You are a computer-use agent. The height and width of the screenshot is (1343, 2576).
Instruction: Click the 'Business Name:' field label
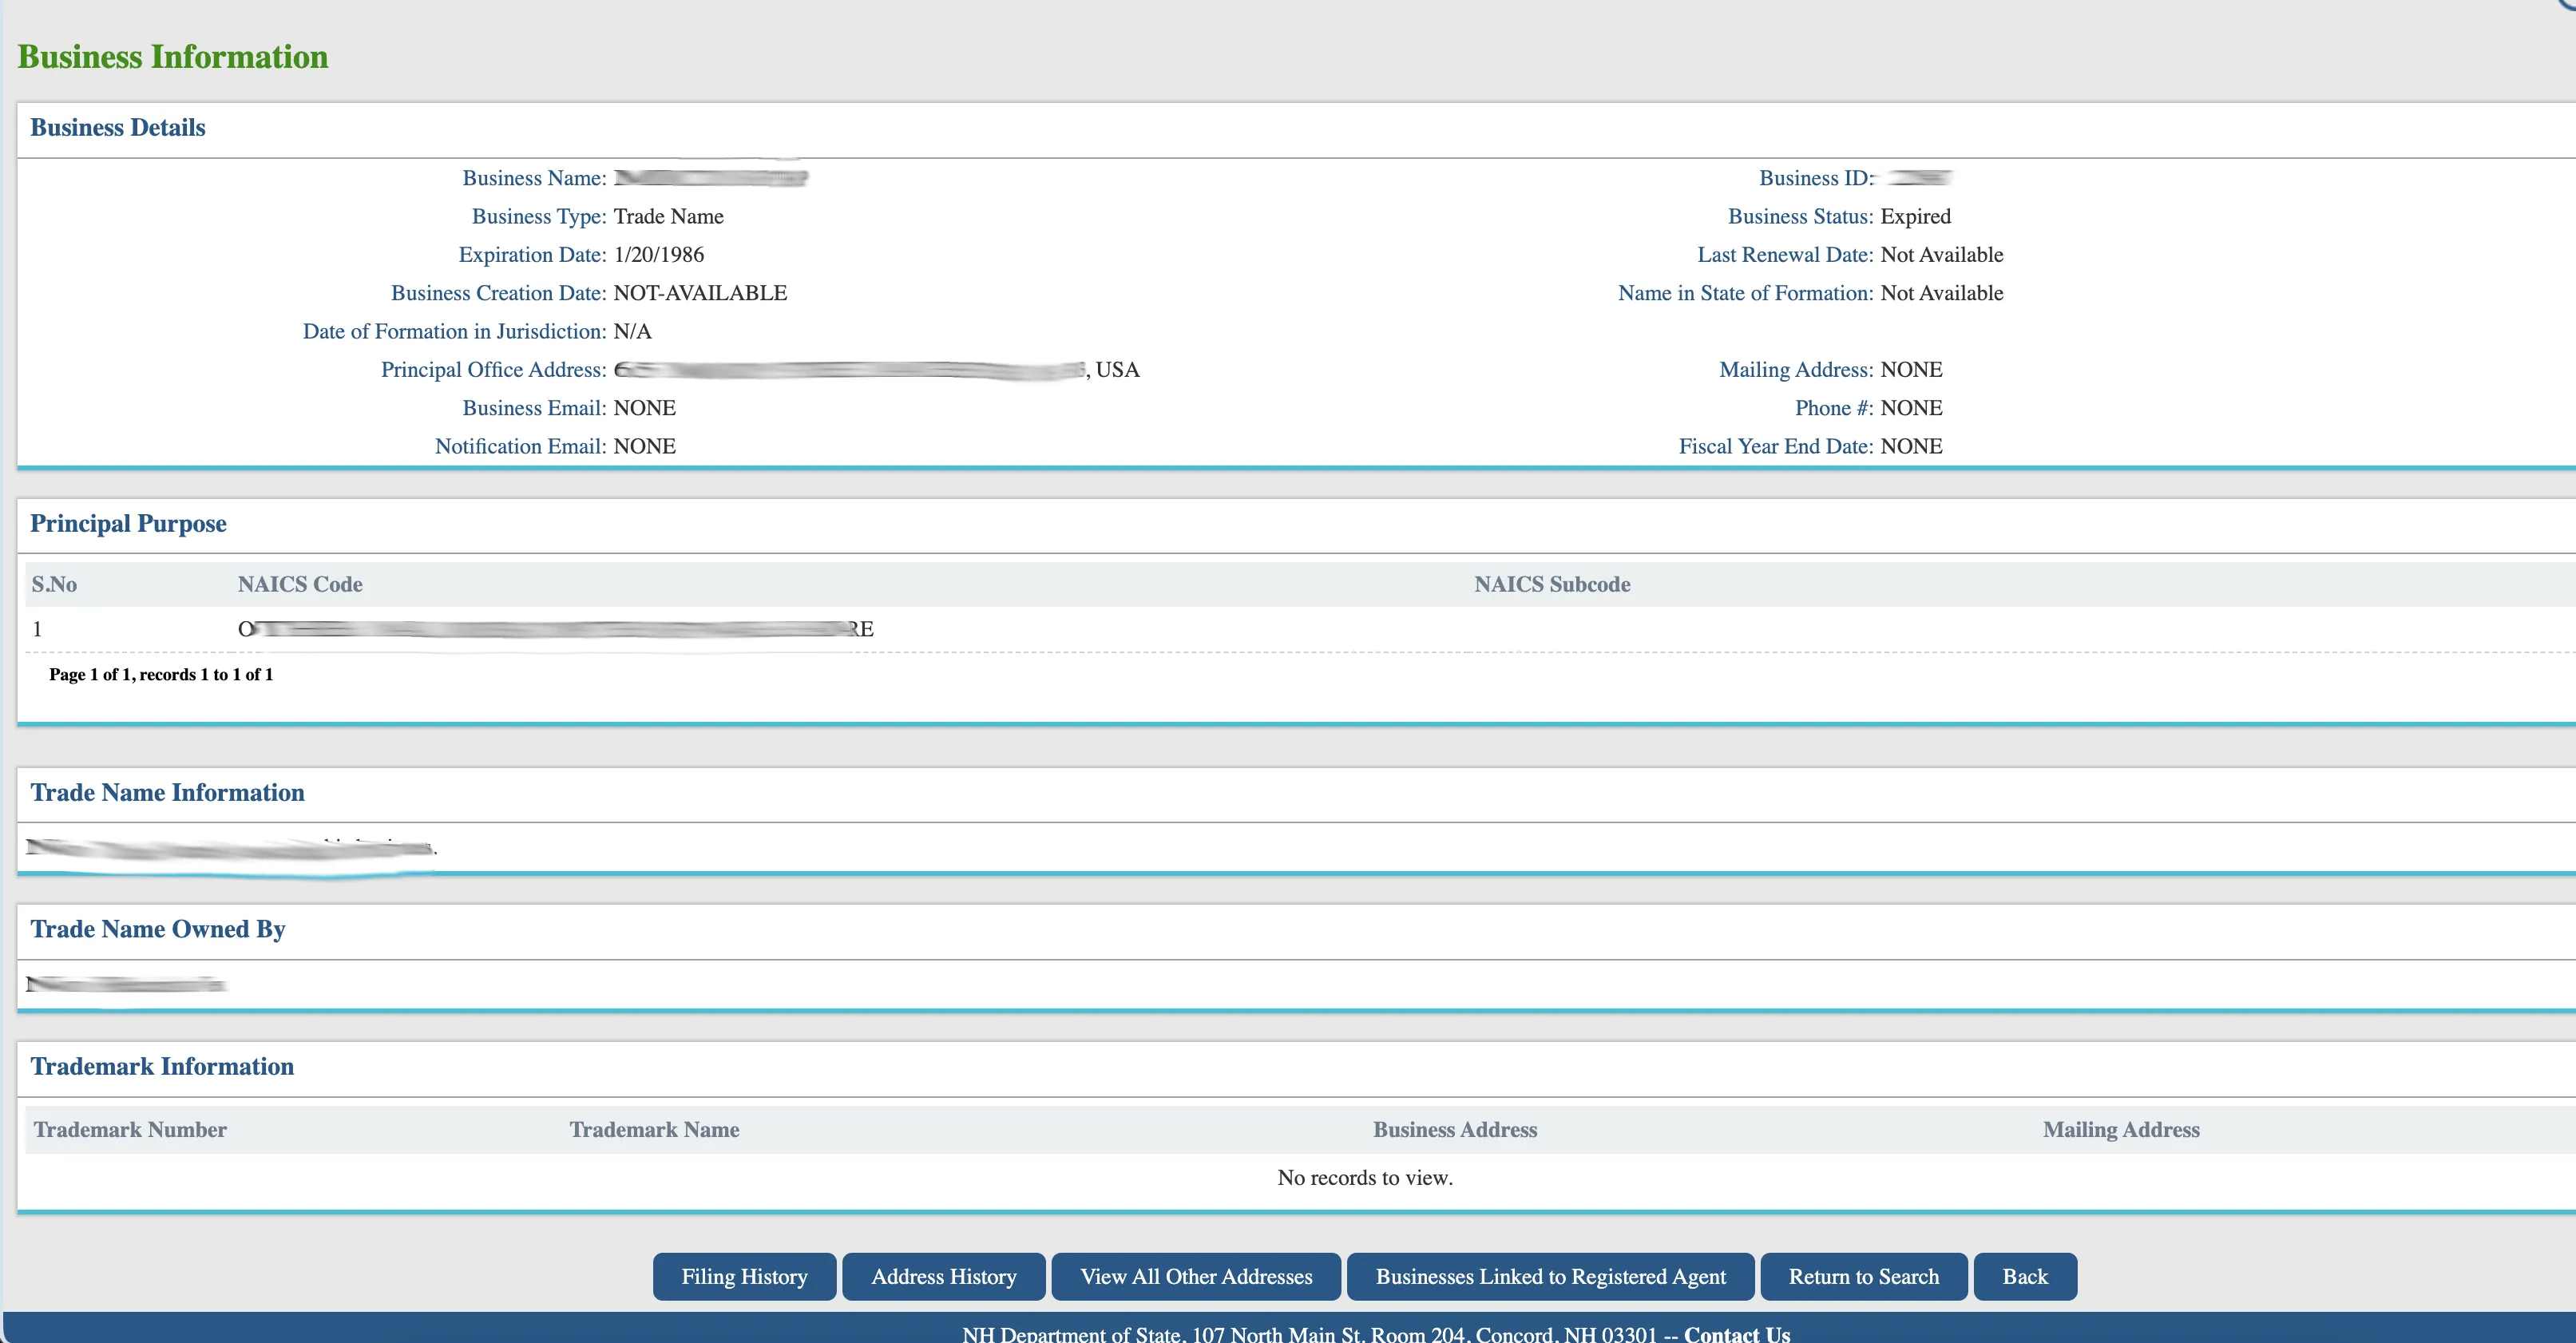pos(534,178)
